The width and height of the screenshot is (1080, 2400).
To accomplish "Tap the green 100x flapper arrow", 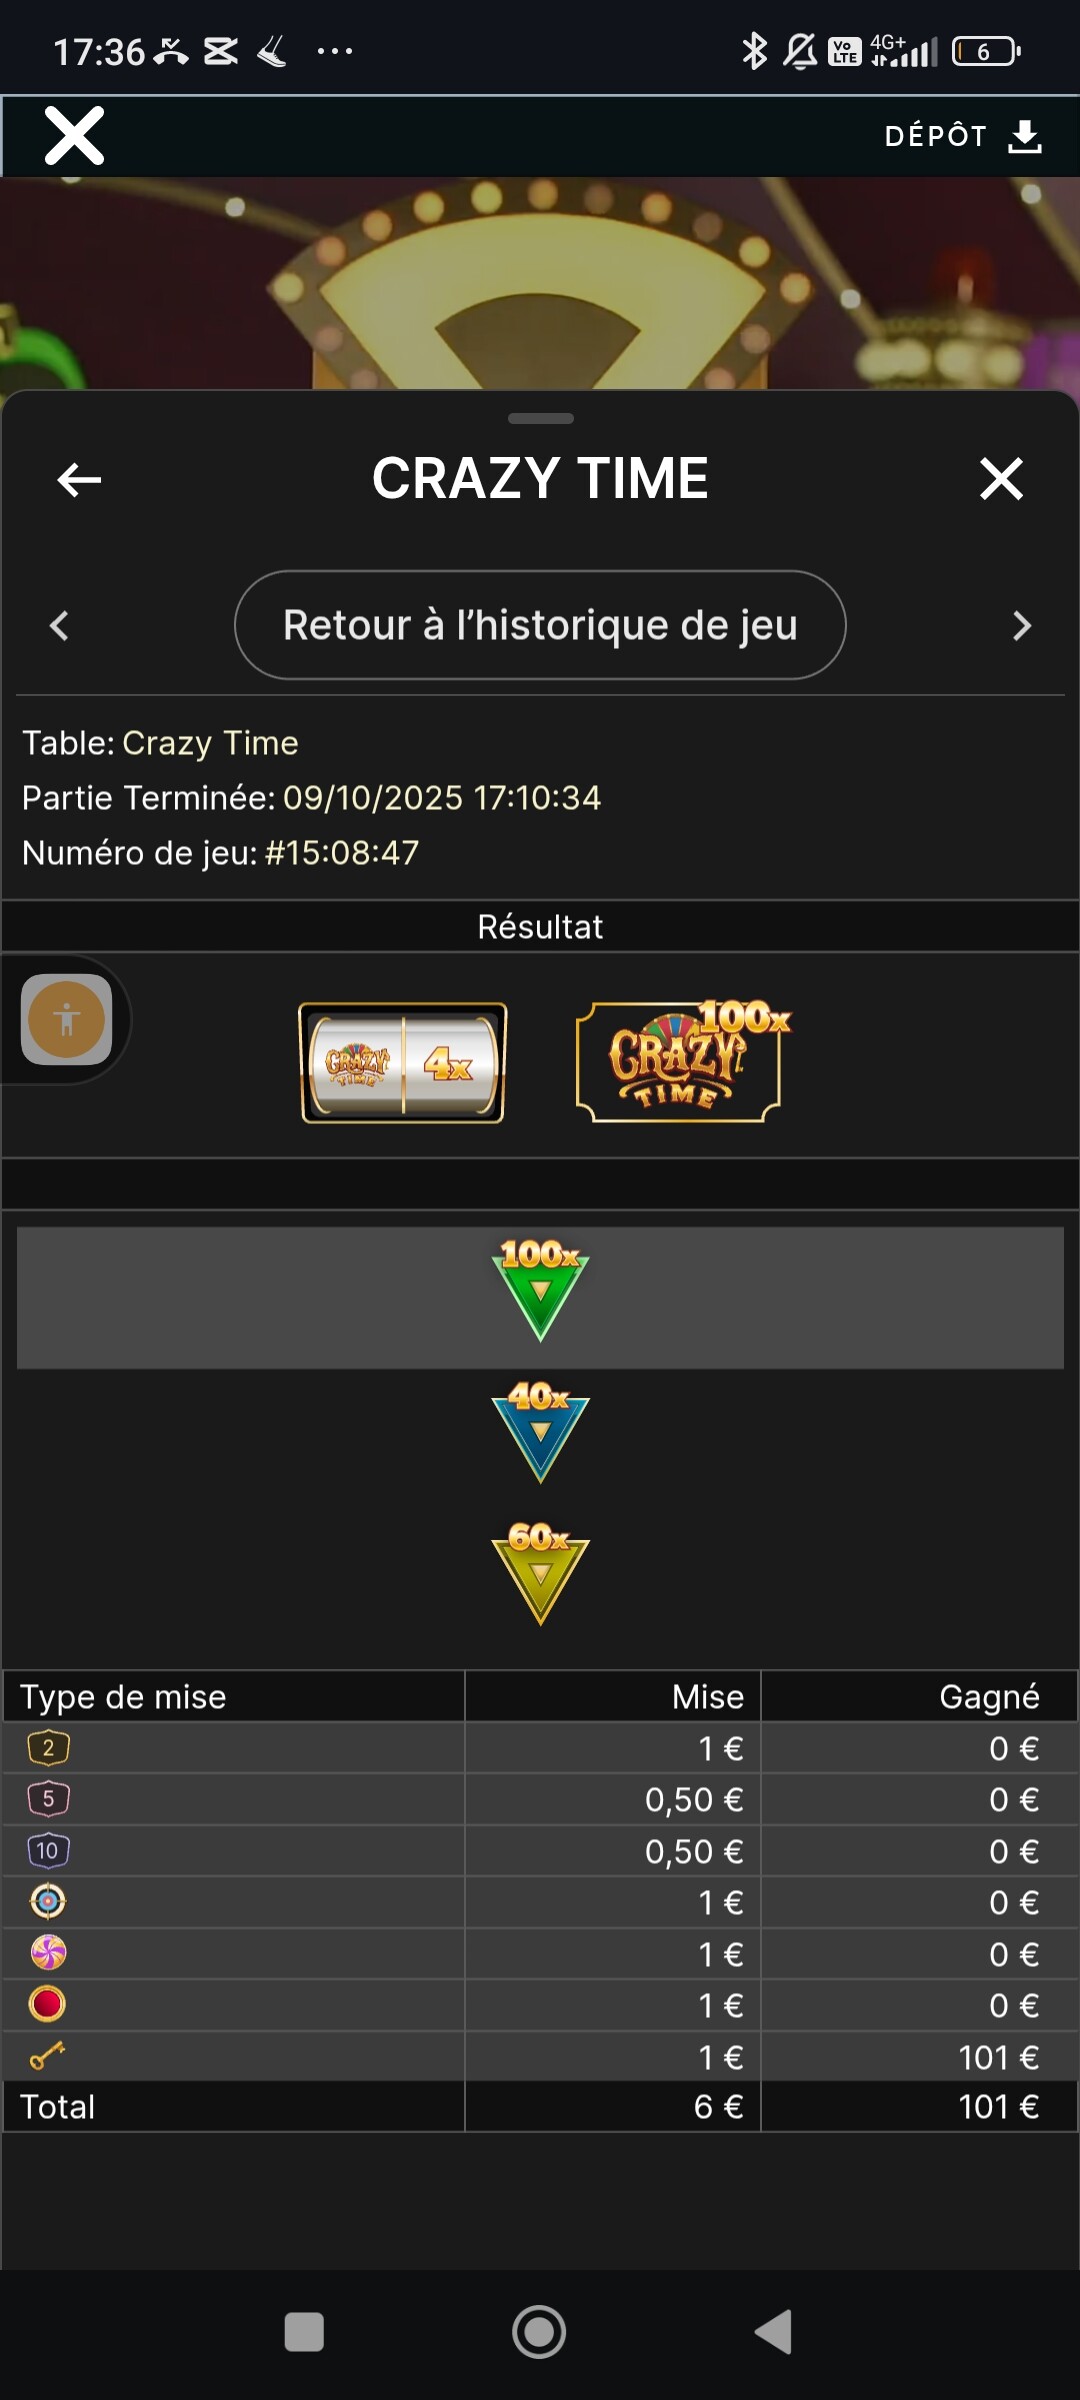I will pyautogui.click(x=540, y=1290).
